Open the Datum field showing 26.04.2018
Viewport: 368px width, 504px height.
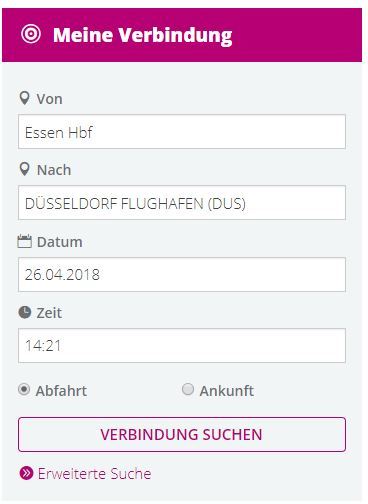coord(182,274)
